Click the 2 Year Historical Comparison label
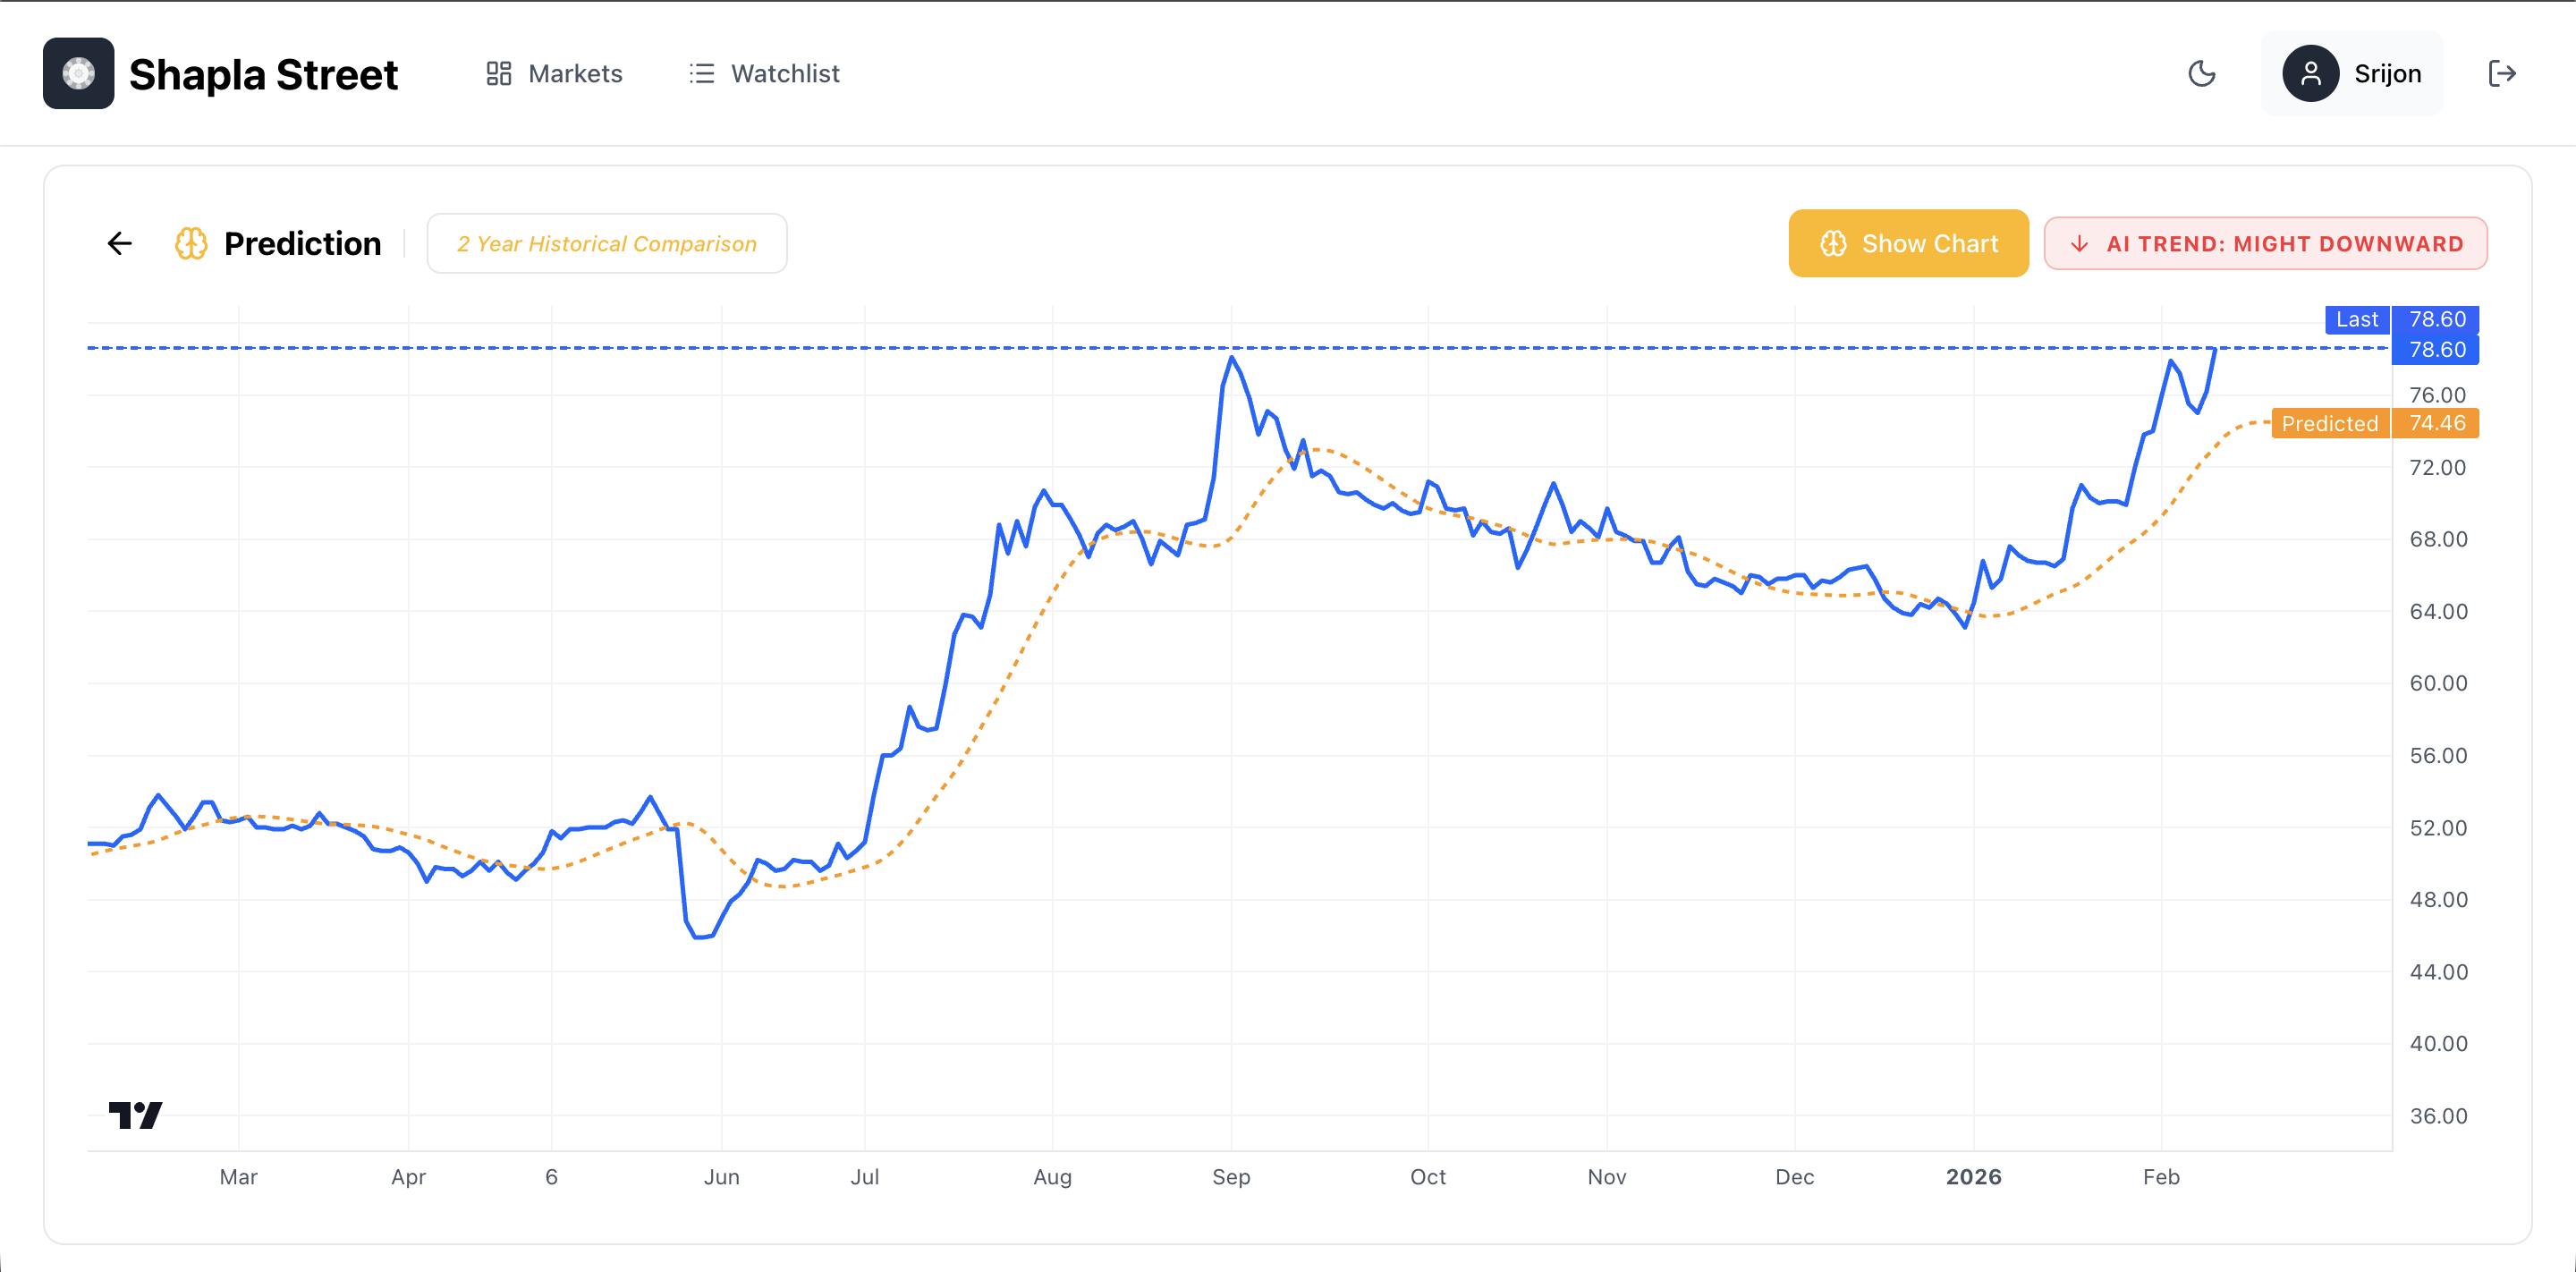The image size is (2576, 1272). (x=606, y=243)
